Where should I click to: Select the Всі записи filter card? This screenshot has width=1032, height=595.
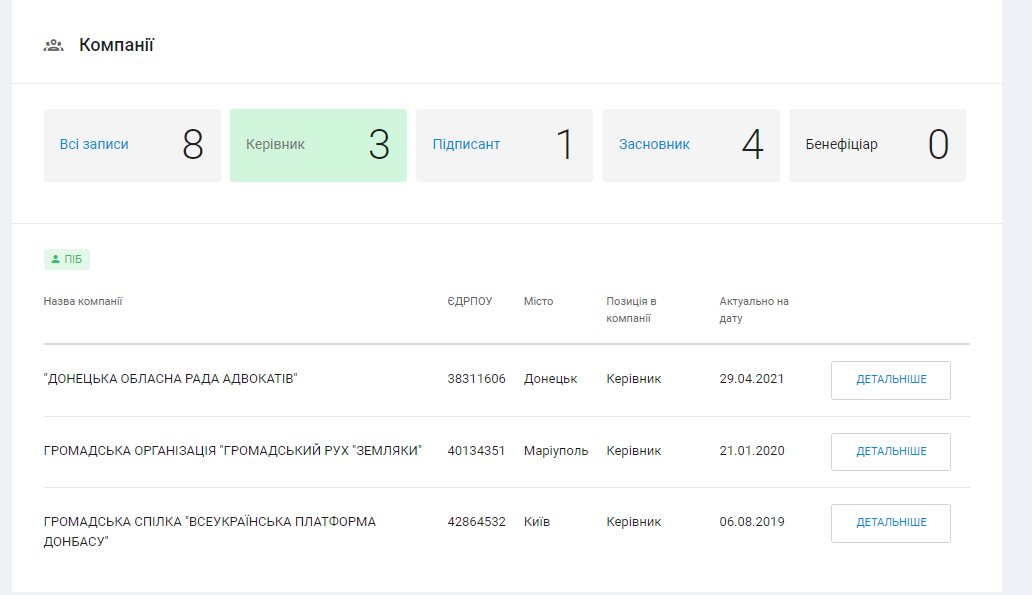pyautogui.click(x=132, y=145)
